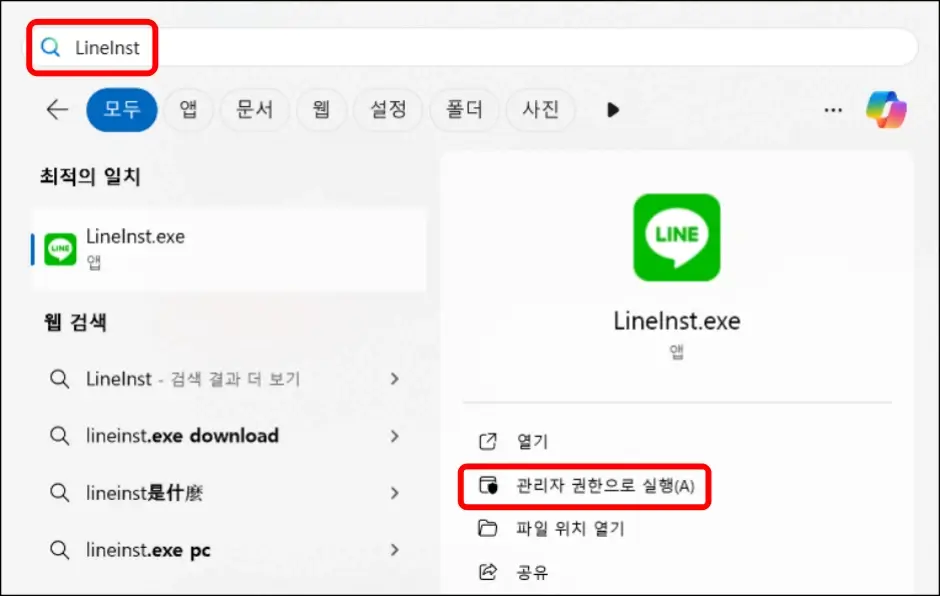The height and width of the screenshot is (596, 940).
Task: Click the search icon beside lineinst是什麼
Action: (x=59, y=493)
